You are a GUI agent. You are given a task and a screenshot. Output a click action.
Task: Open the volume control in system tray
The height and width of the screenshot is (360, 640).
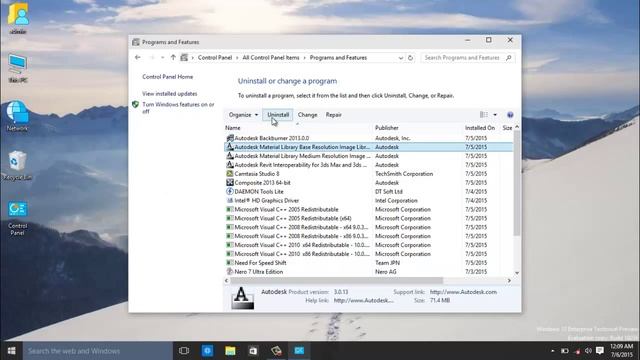tap(588, 351)
